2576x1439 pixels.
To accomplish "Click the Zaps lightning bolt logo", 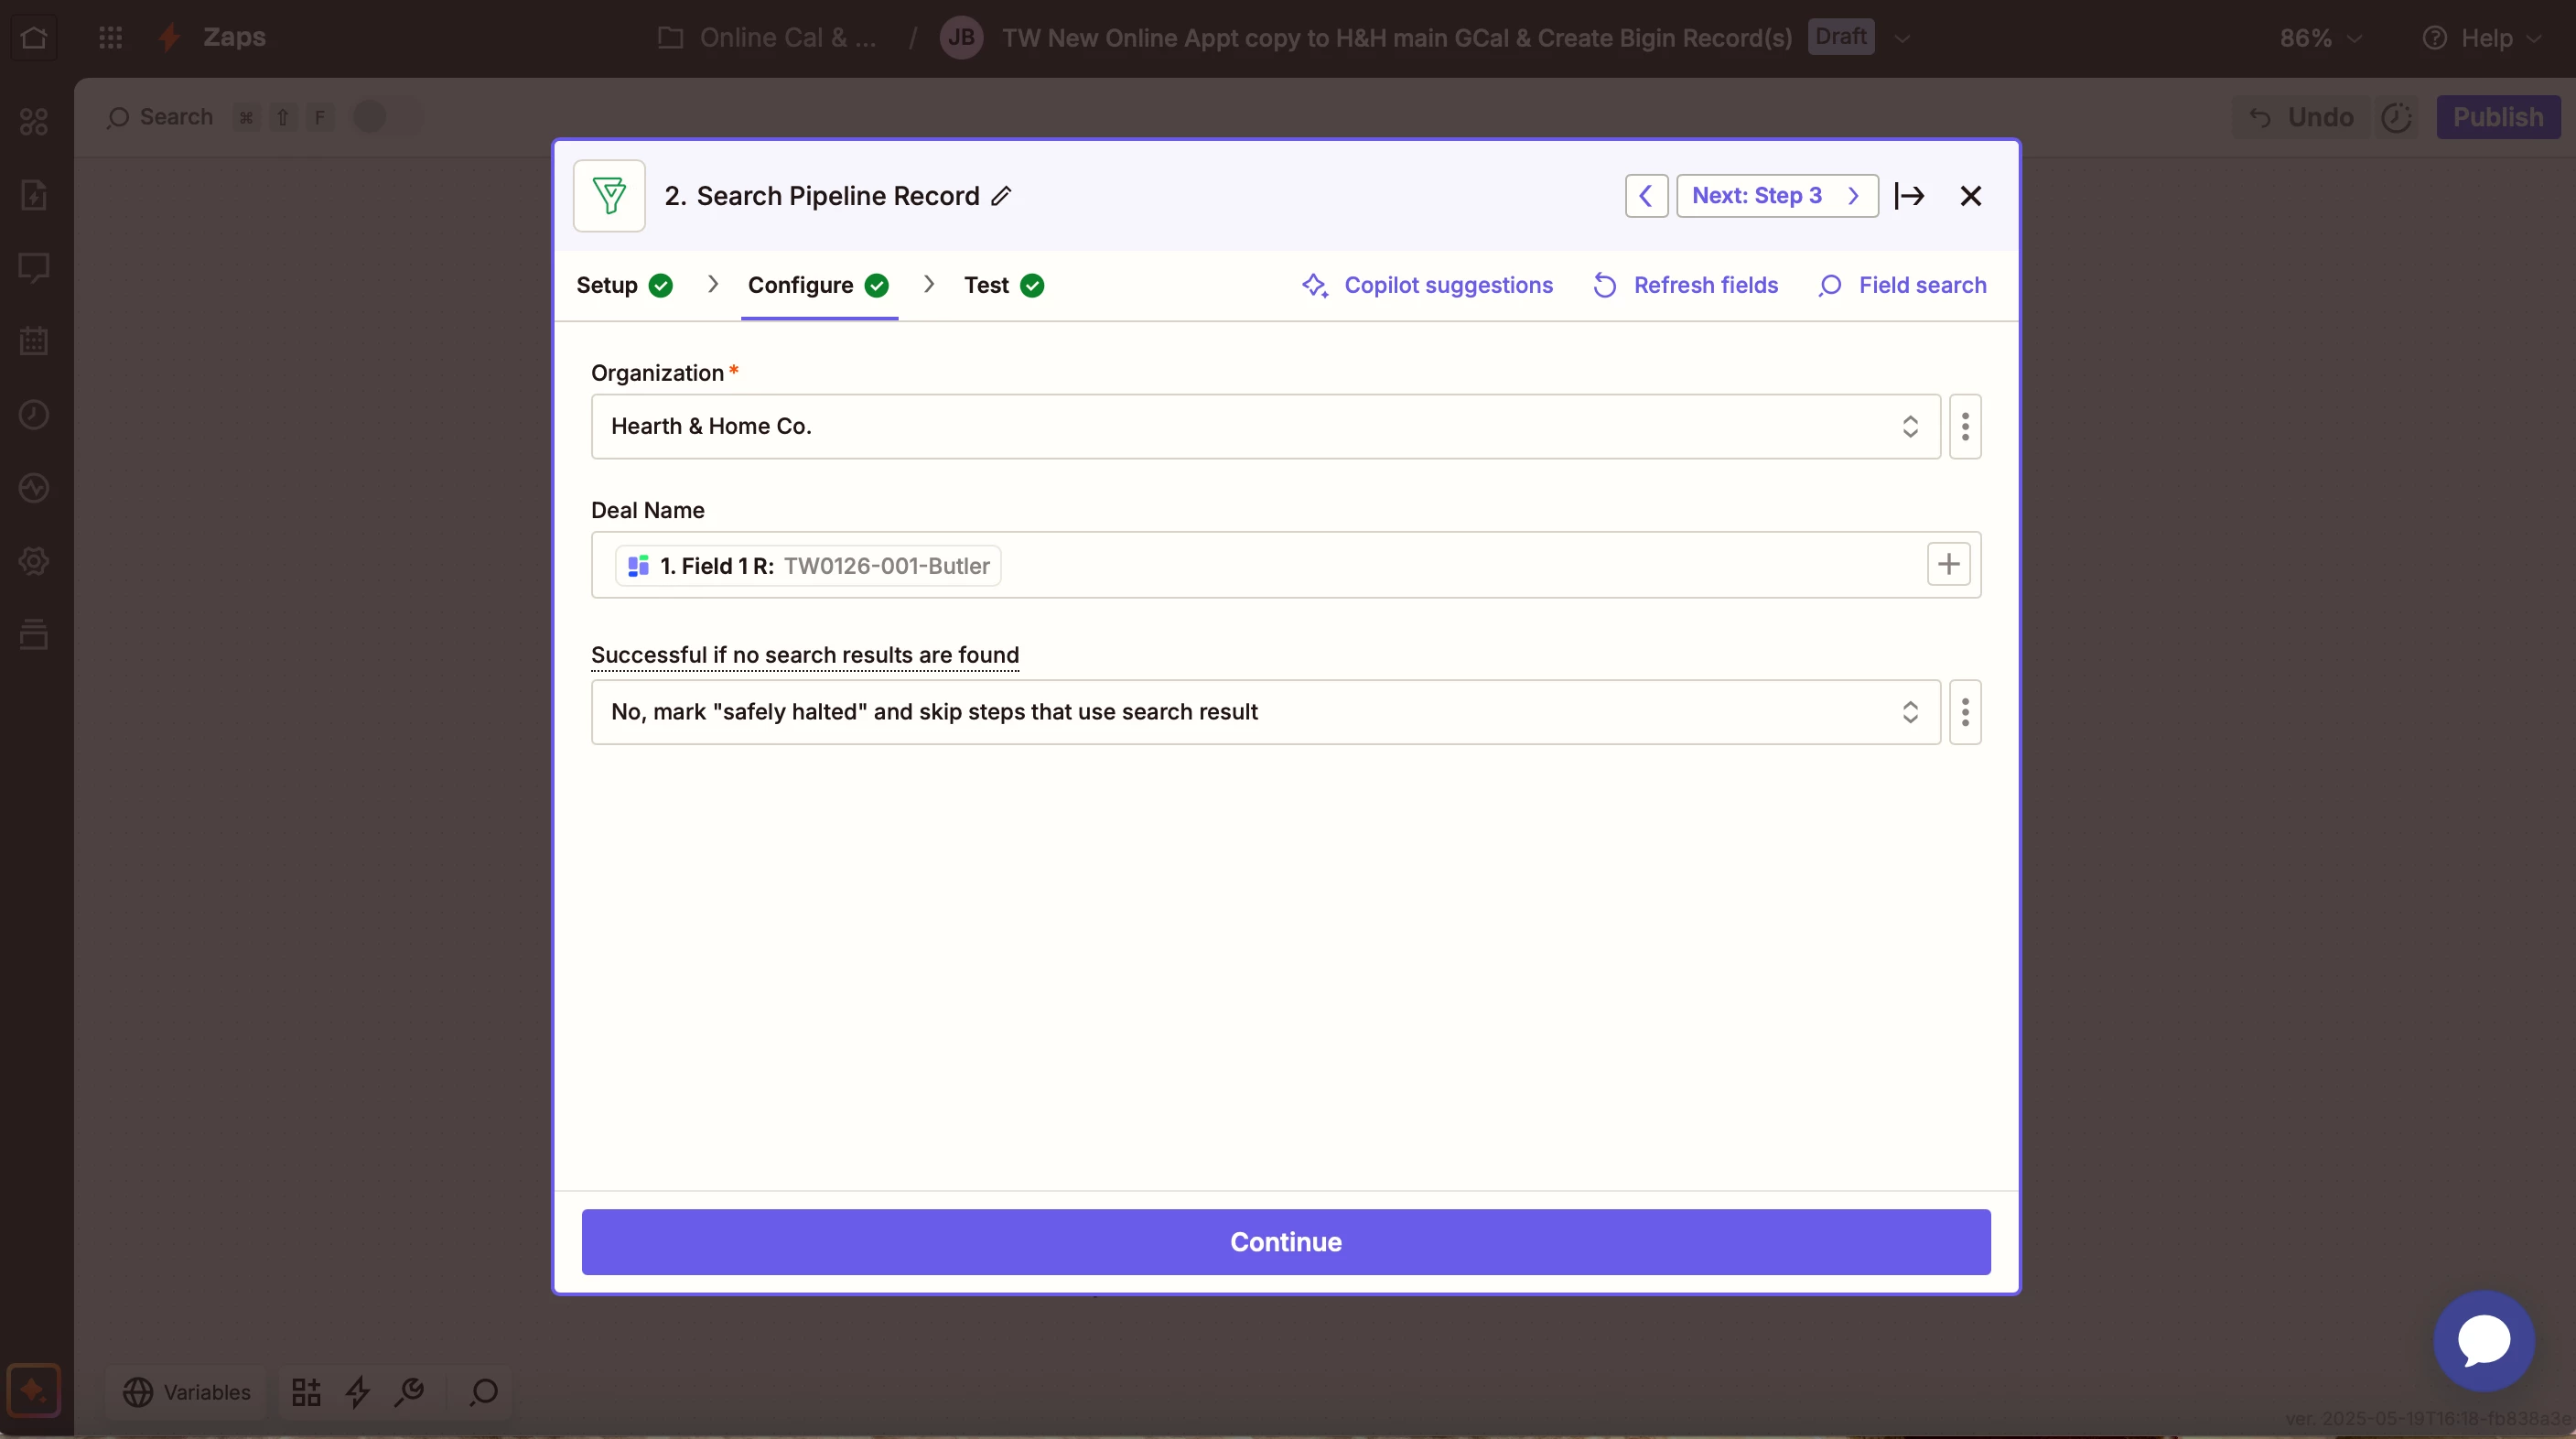I will tap(171, 38).
